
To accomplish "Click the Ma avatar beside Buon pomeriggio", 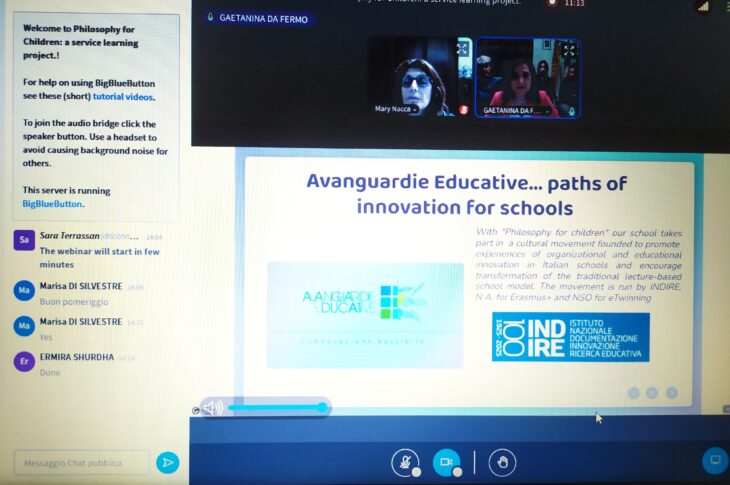I will coord(24,290).
